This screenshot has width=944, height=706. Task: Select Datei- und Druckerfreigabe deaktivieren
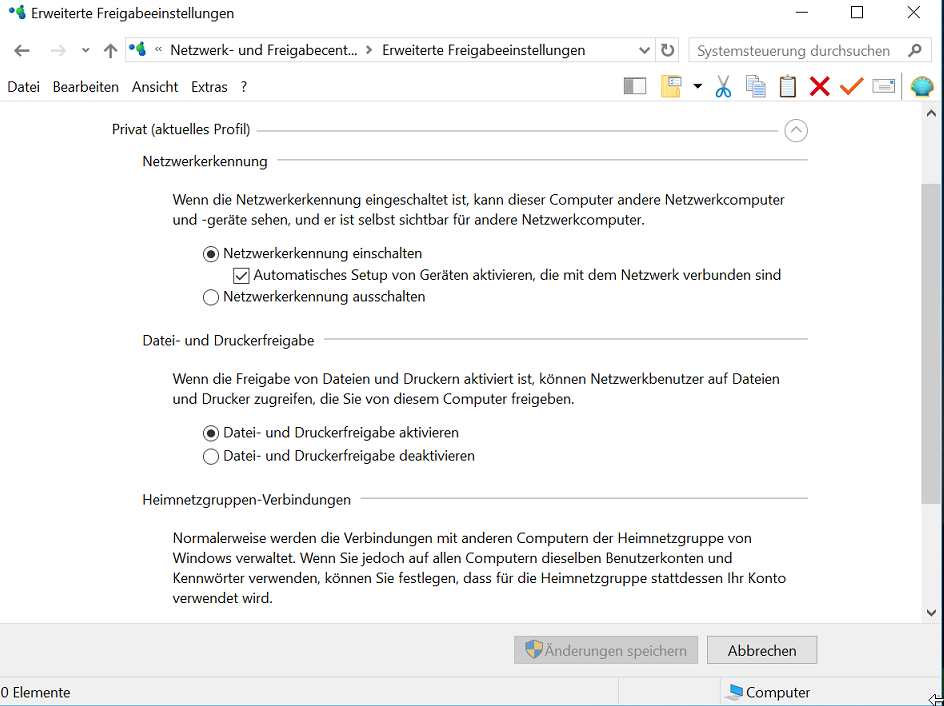pos(211,457)
